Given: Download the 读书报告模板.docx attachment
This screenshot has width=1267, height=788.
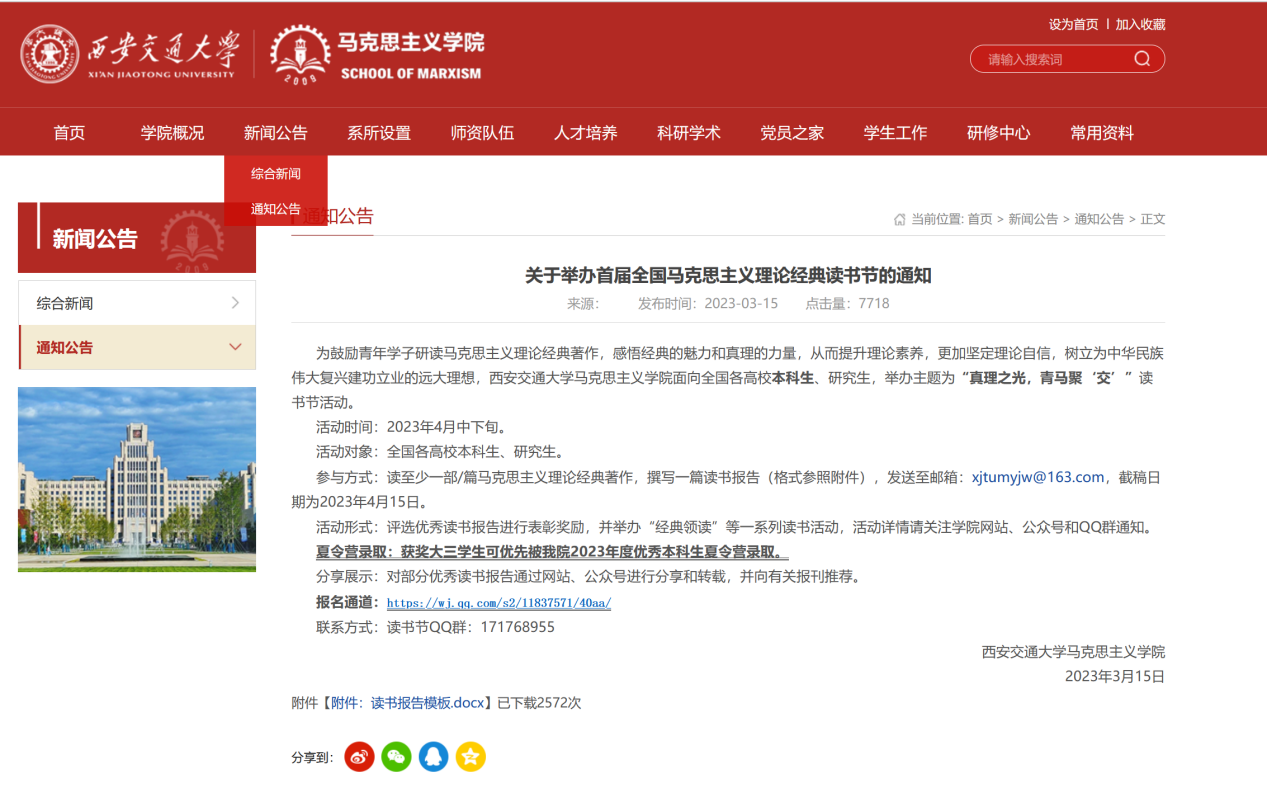Looking at the screenshot, I should pyautogui.click(x=427, y=703).
